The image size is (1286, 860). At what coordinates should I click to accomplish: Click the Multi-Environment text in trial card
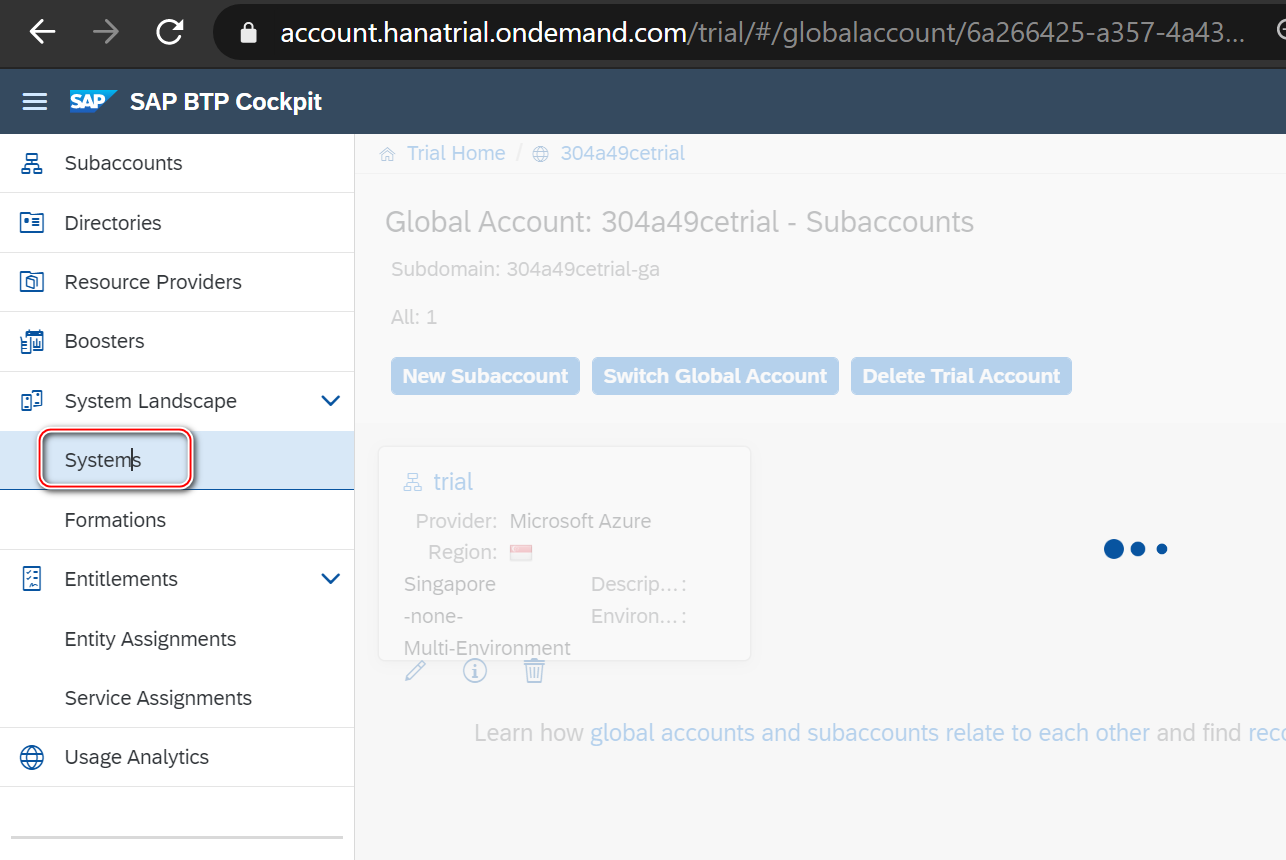[x=487, y=648]
